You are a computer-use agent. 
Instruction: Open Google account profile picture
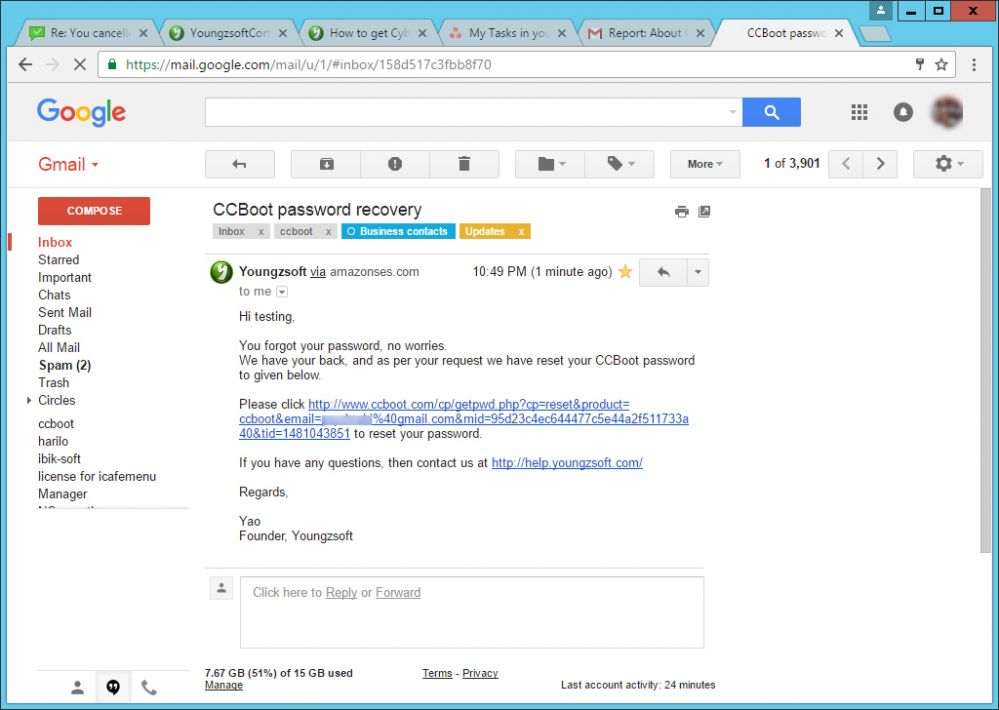click(948, 112)
